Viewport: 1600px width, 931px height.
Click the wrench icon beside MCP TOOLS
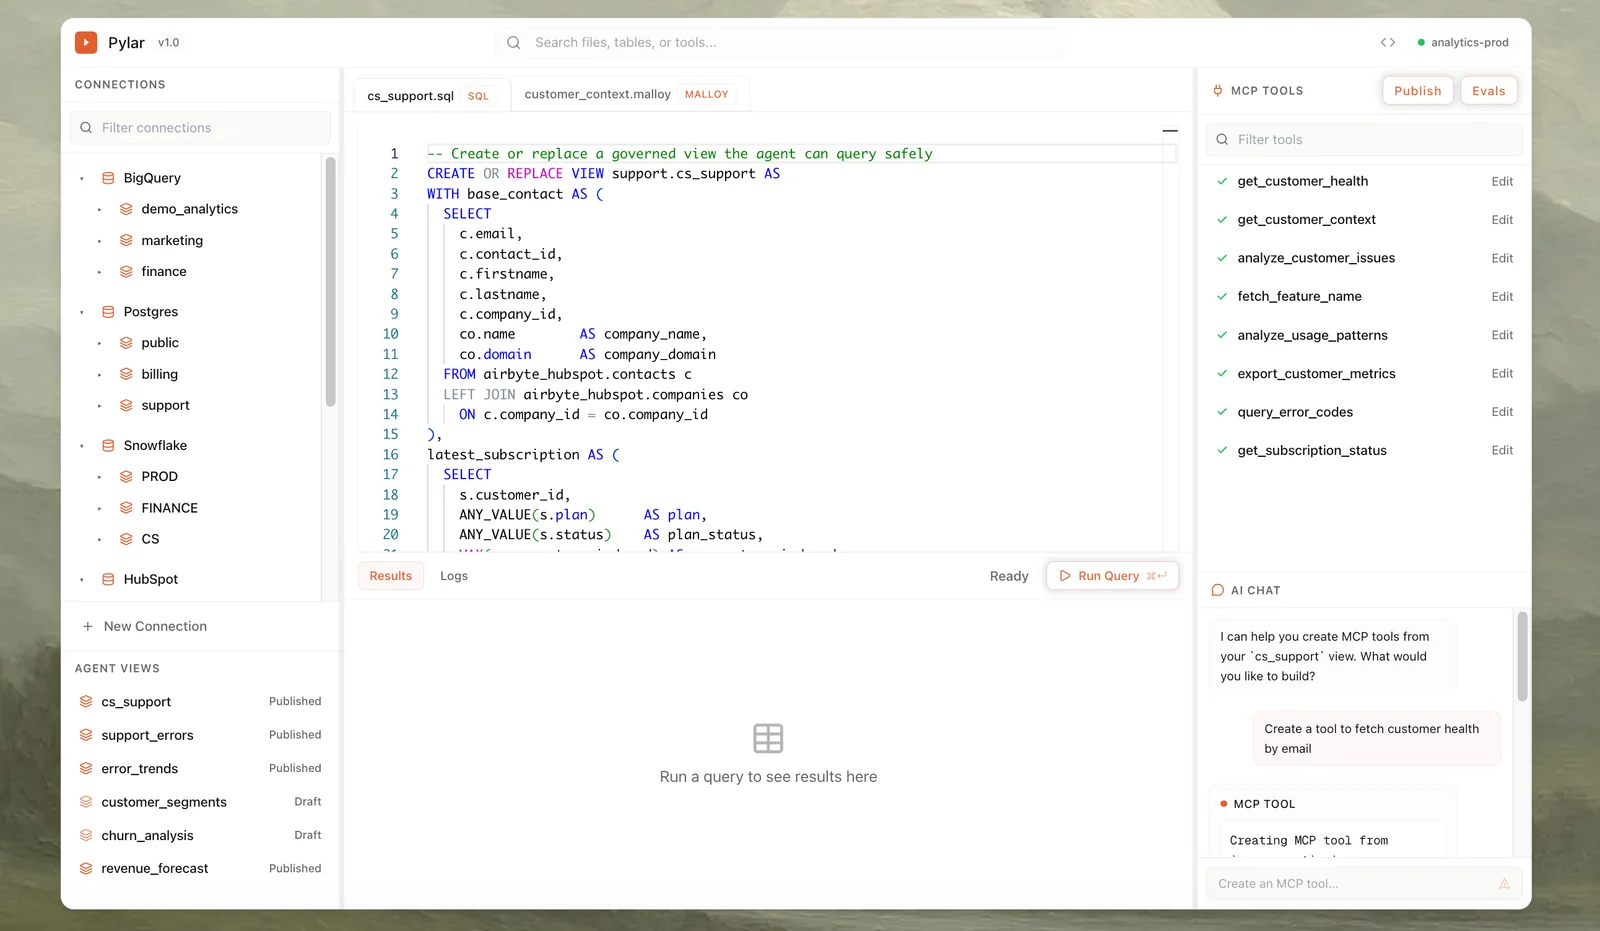tap(1217, 90)
